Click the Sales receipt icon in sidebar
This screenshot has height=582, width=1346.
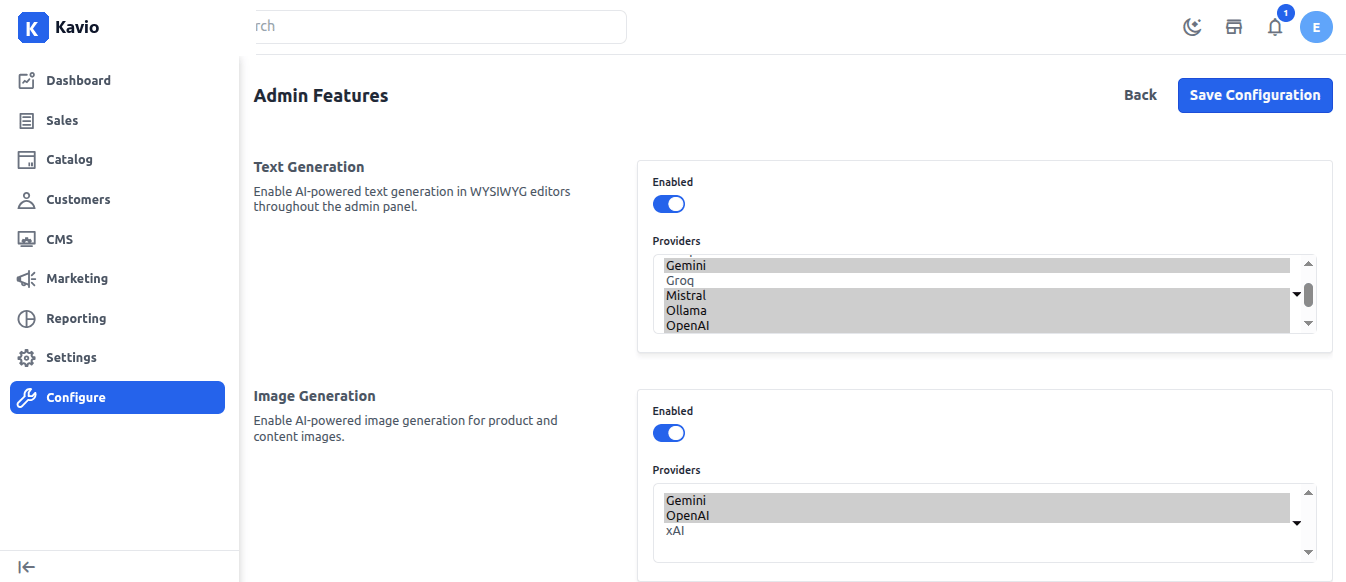[x=27, y=121]
